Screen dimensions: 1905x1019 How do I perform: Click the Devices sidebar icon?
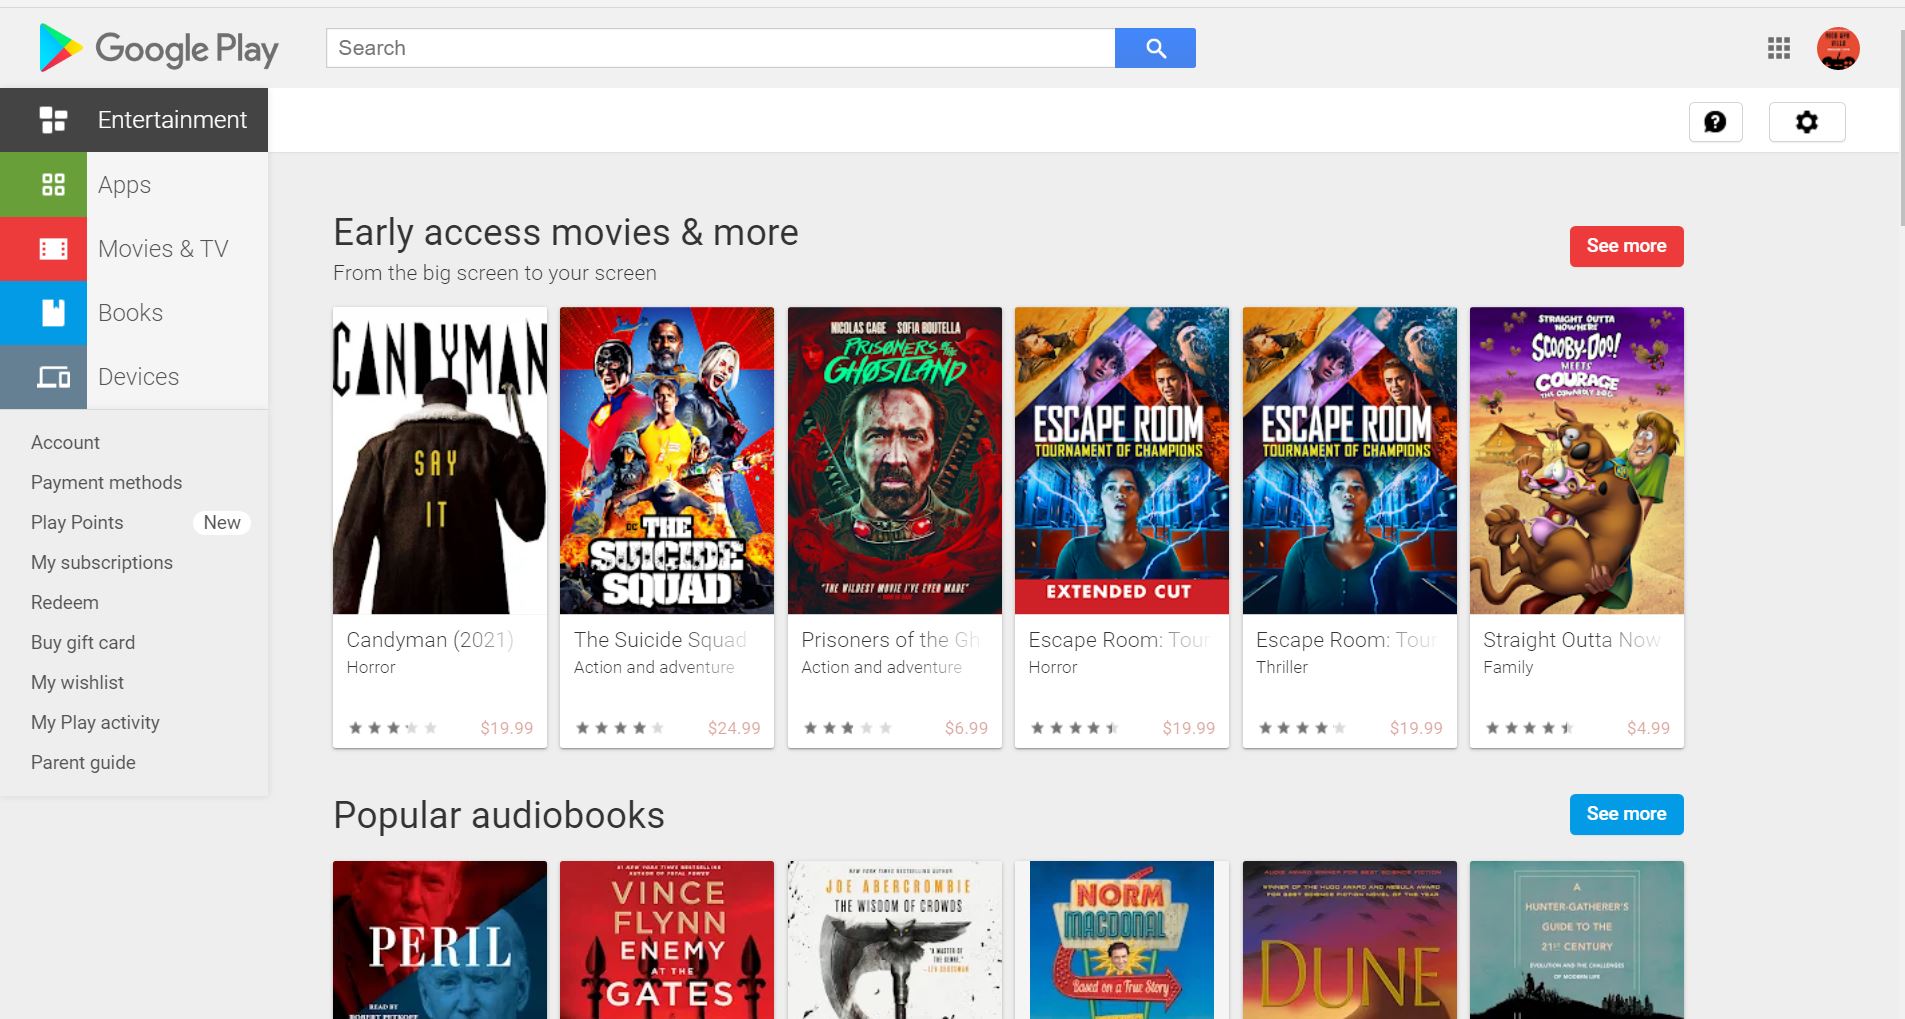point(55,376)
